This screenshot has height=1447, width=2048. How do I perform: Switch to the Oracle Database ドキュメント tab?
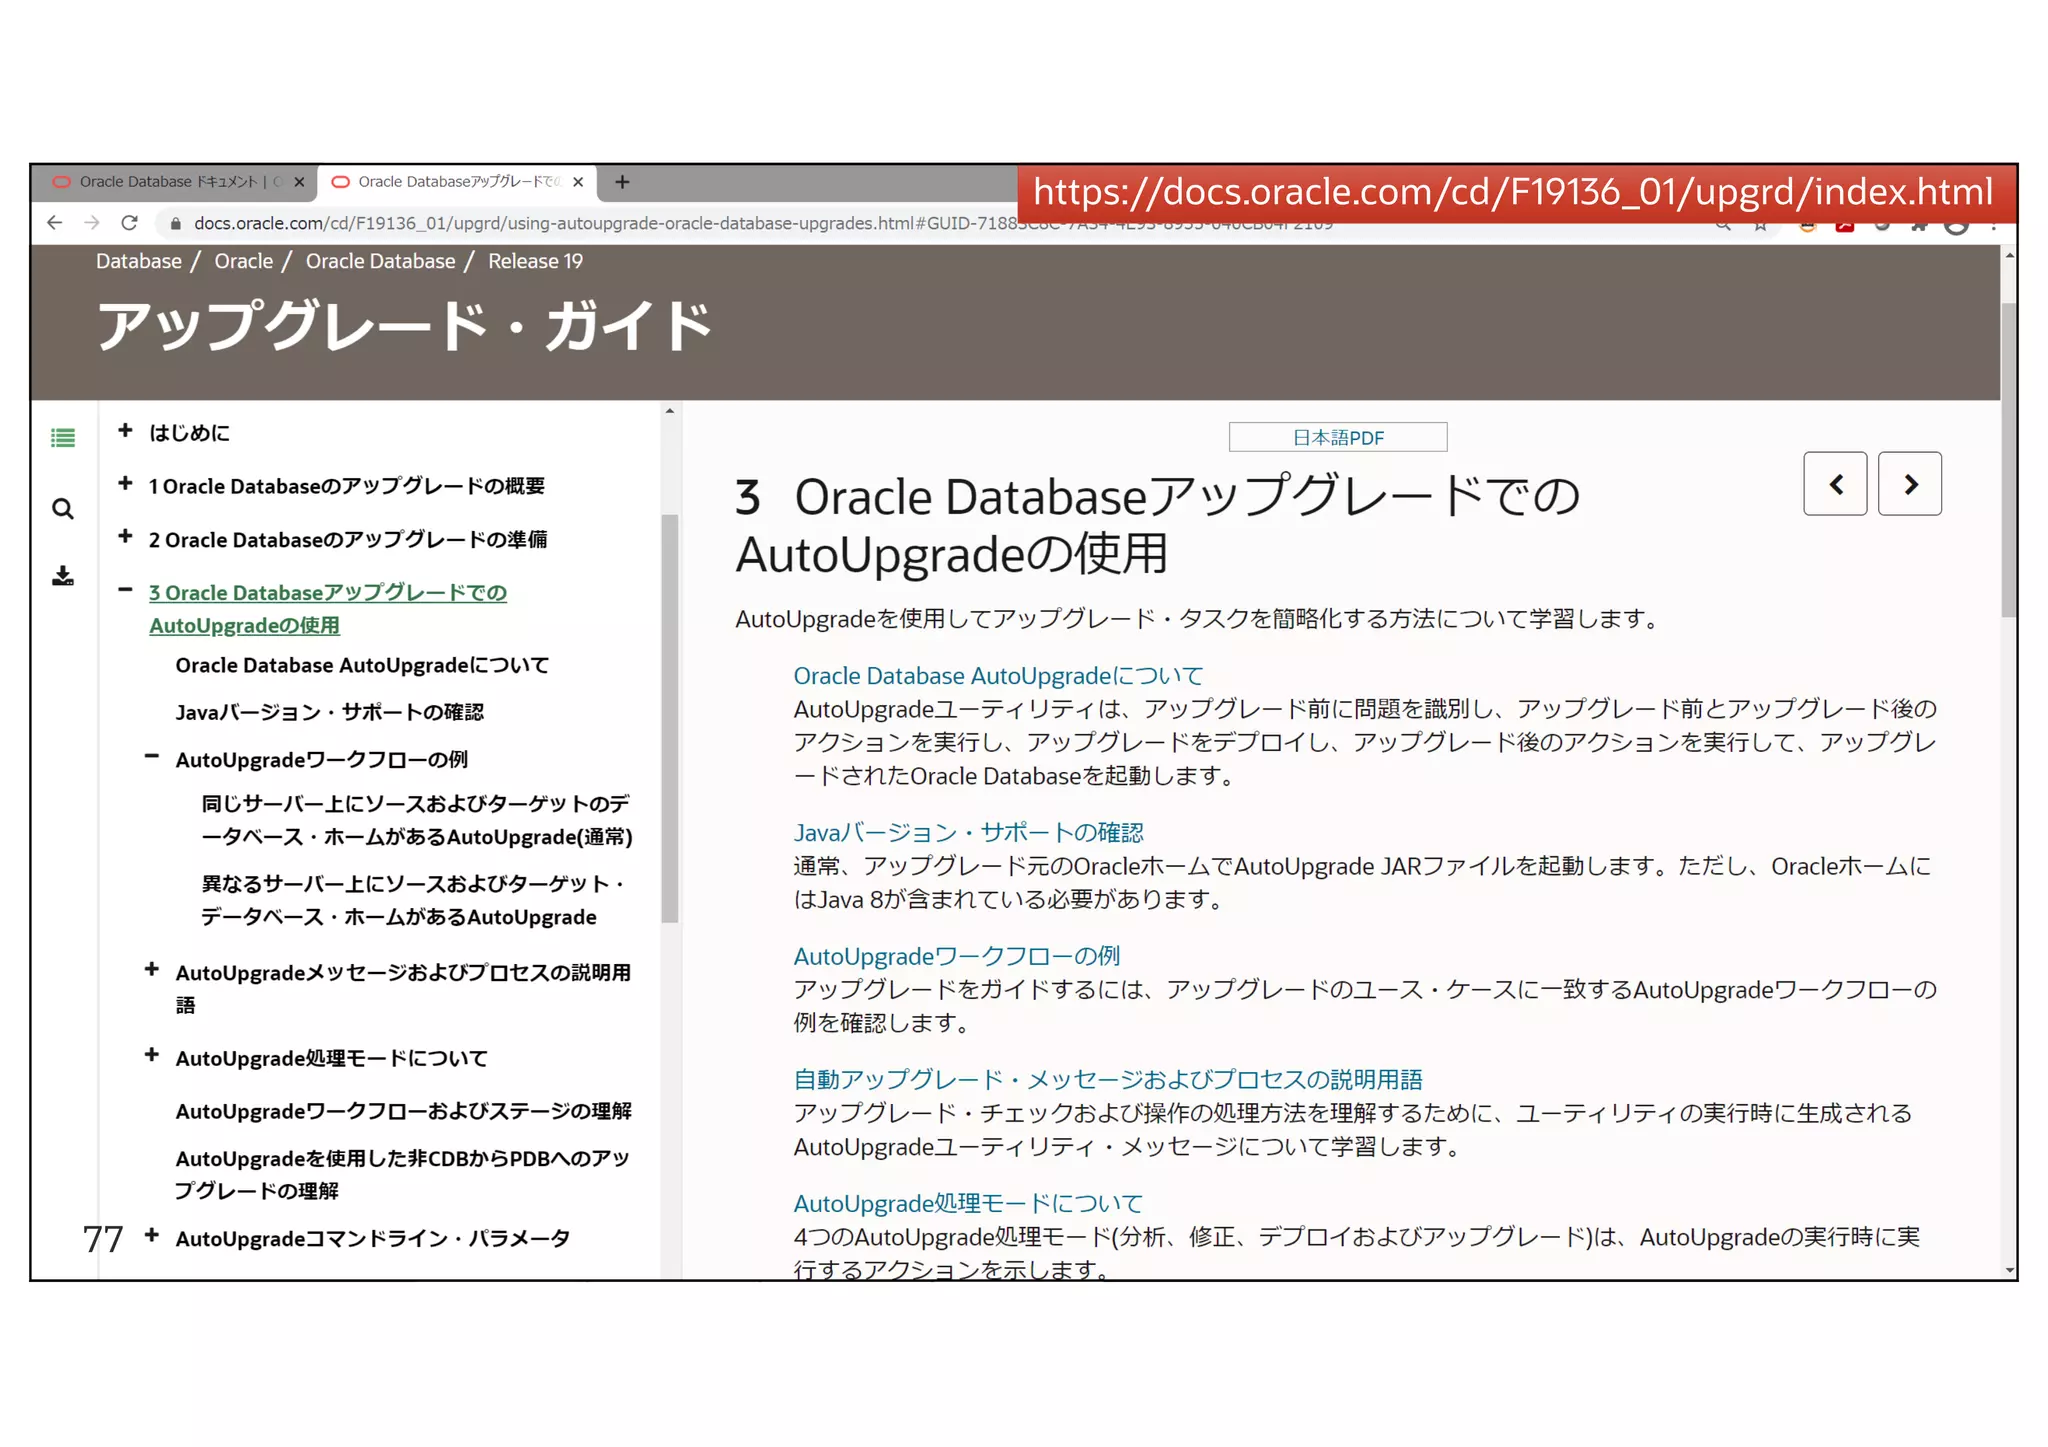174,182
